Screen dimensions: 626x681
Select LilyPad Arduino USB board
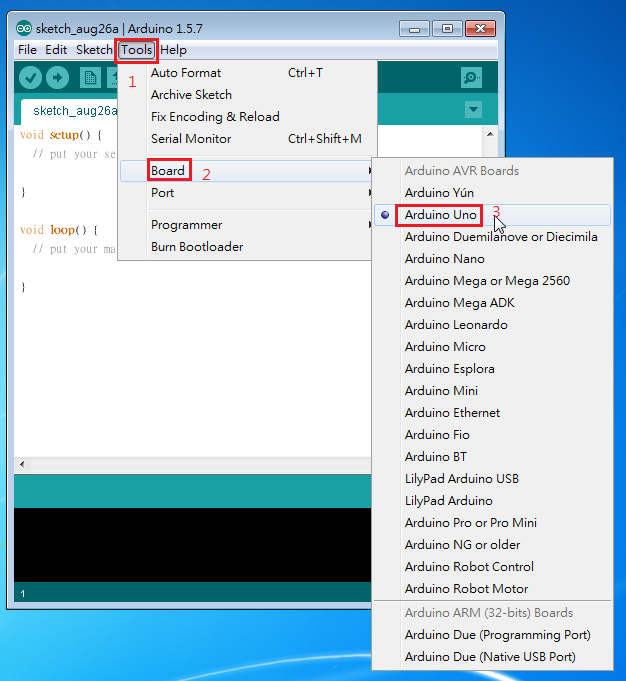click(x=461, y=479)
